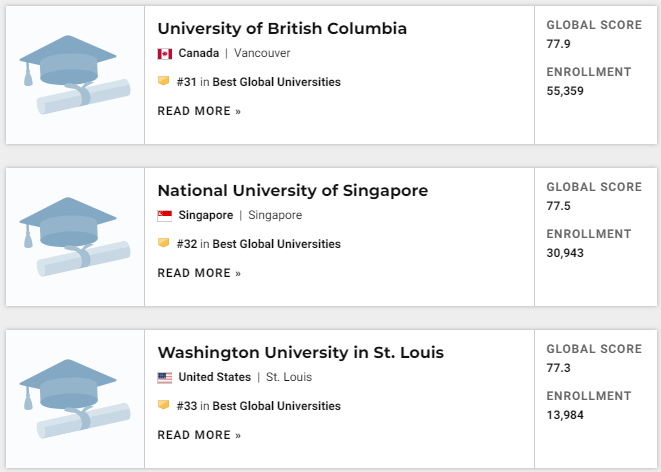This screenshot has width=661, height=472.
Task: Click the global score 77.9 value
Action: pyautogui.click(x=558, y=44)
